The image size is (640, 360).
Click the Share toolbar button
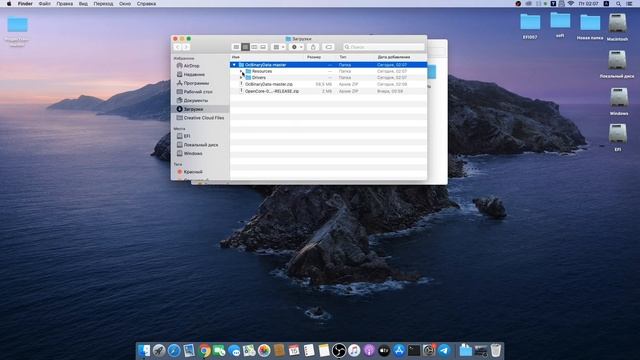pos(313,47)
